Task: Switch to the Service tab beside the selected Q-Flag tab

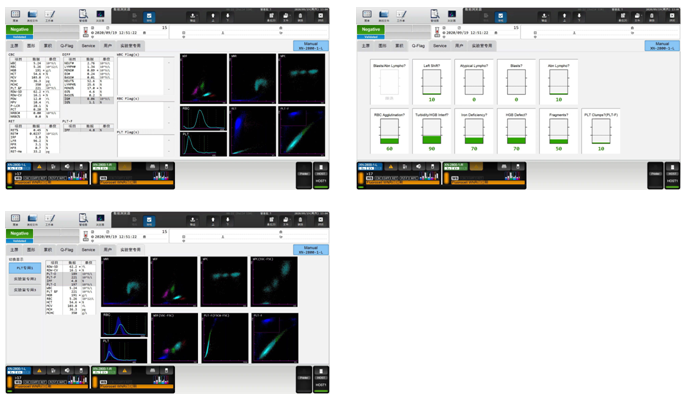Action: pyautogui.click(x=440, y=45)
